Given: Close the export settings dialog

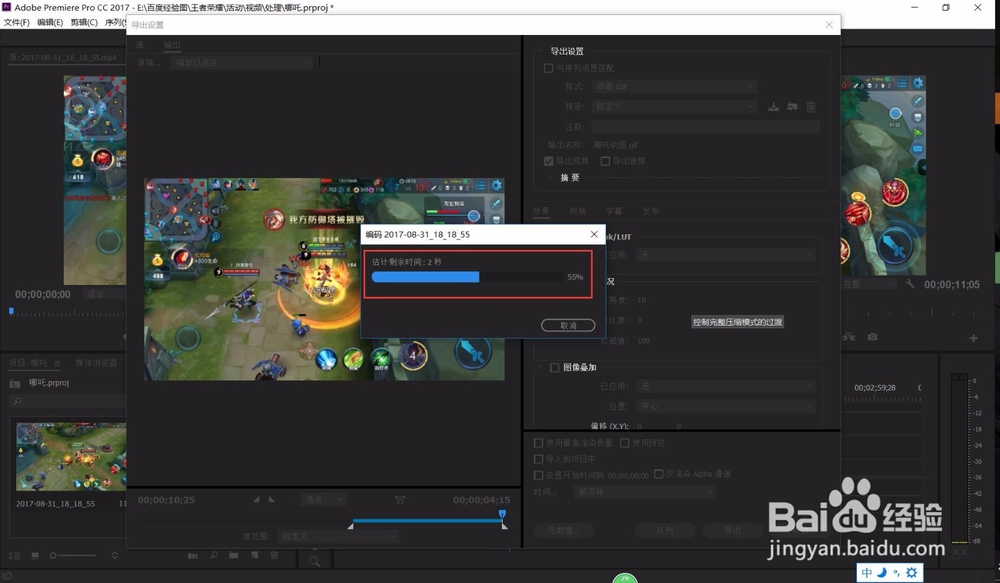Looking at the screenshot, I should [x=828, y=25].
